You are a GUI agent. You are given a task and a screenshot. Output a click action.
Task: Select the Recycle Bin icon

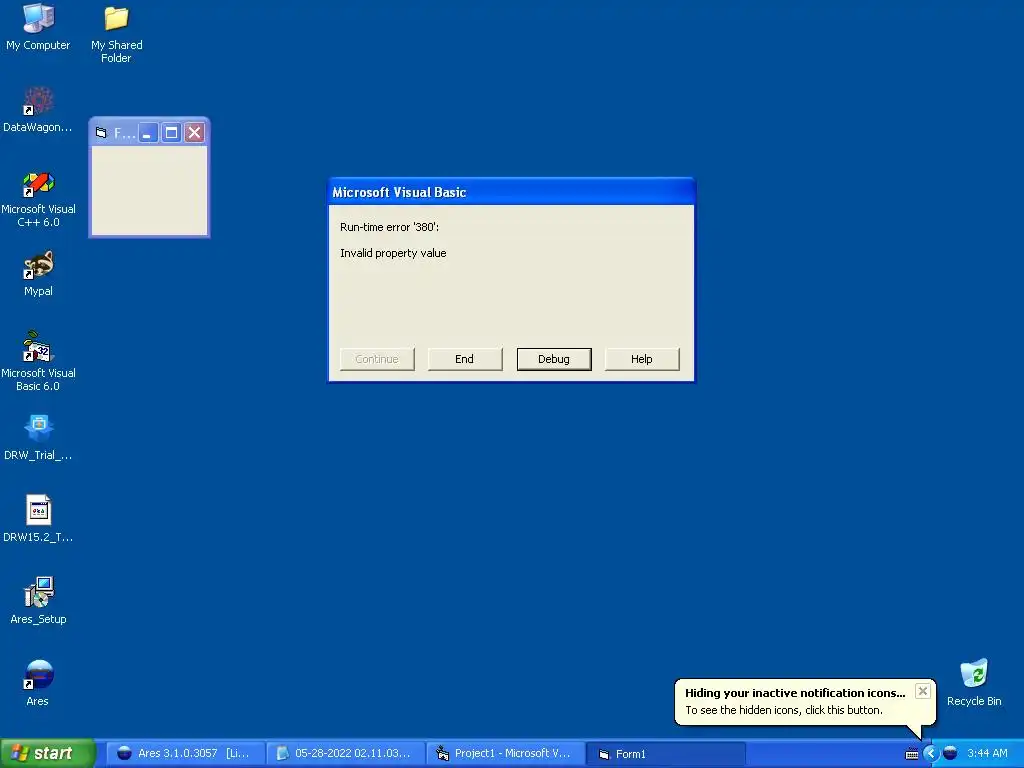click(974, 682)
